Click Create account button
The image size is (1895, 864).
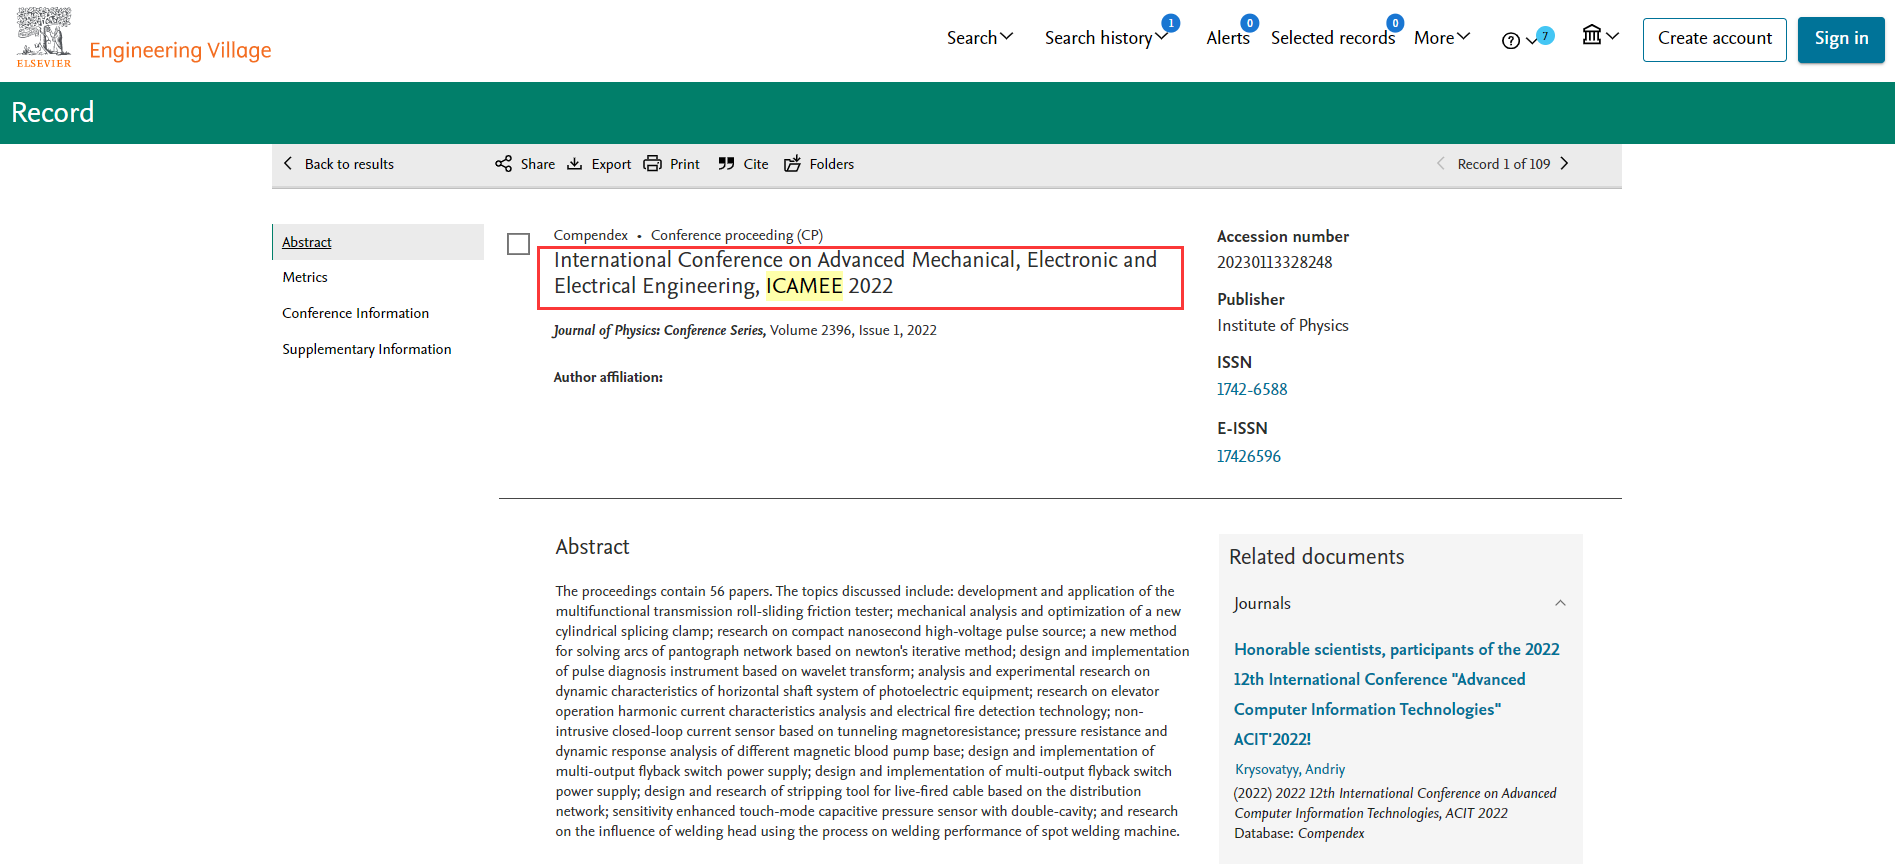click(x=1714, y=39)
